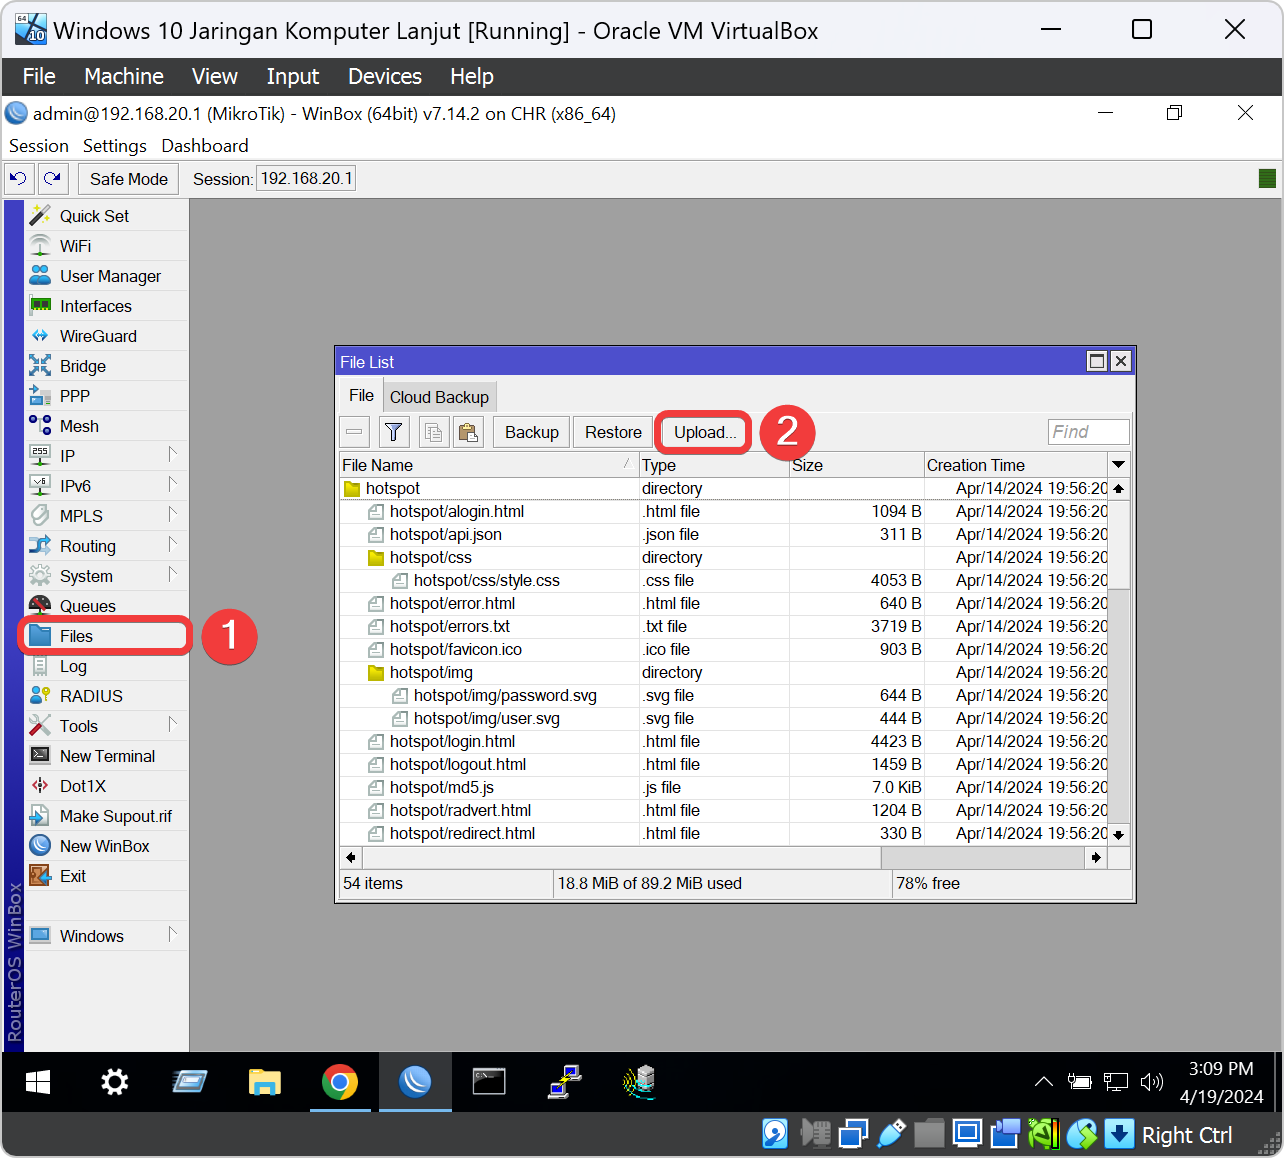This screenshot has height=1158, width=1284.
Task: Click the File List horizontal scrollbar right arrow
Action: [1097, 857]
